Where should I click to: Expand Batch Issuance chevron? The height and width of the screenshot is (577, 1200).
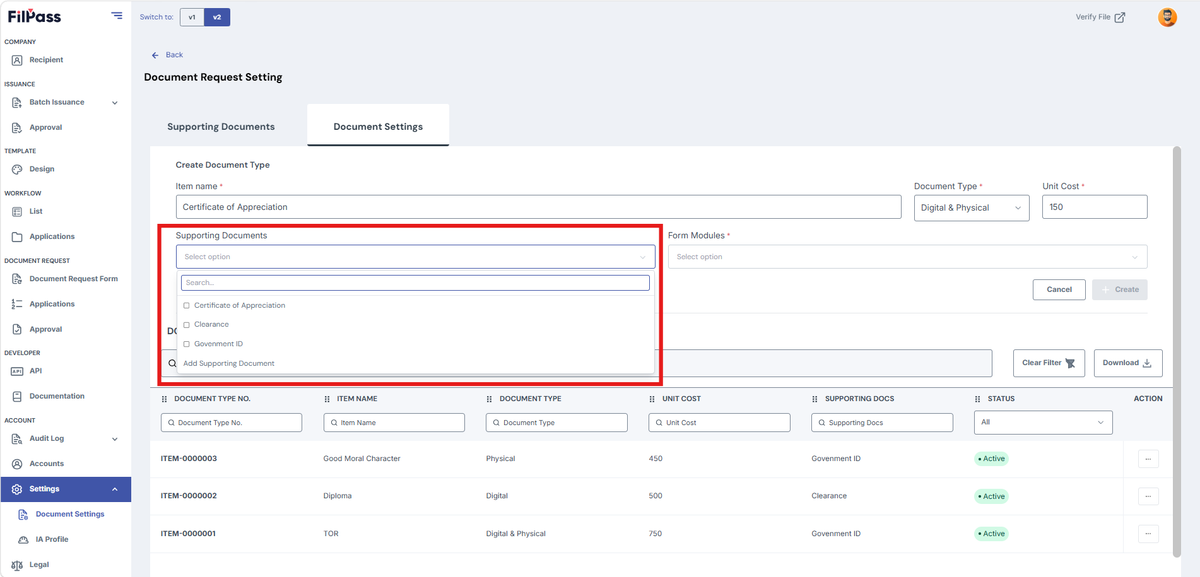114,103
